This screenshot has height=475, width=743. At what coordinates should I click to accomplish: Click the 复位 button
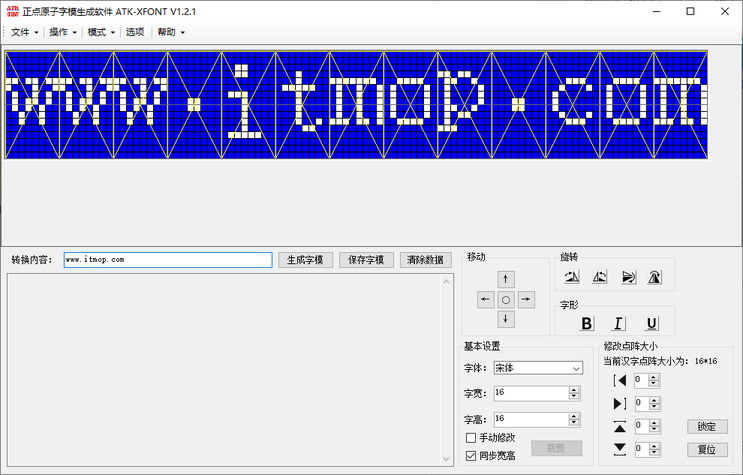(707, 449)
